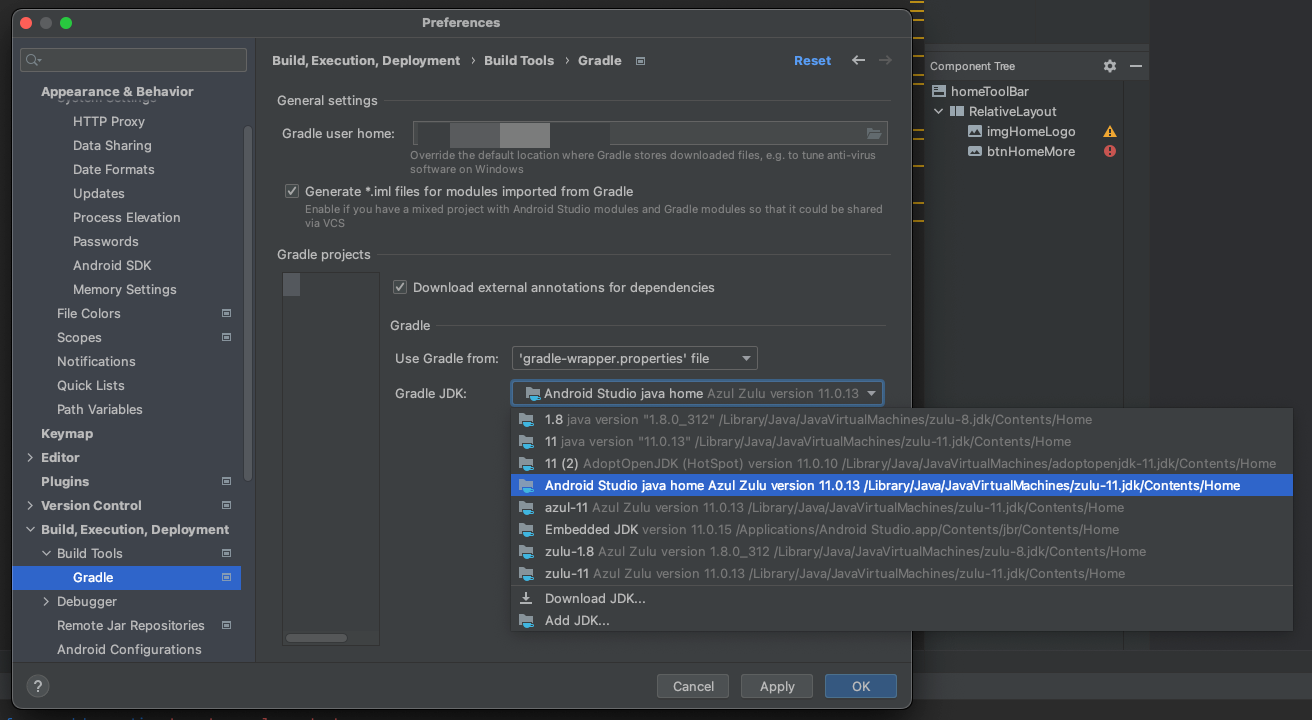1312x720 pixels.
Task: Select 1.8 java version 1.8.0_312 JDK
Action: 902,420
